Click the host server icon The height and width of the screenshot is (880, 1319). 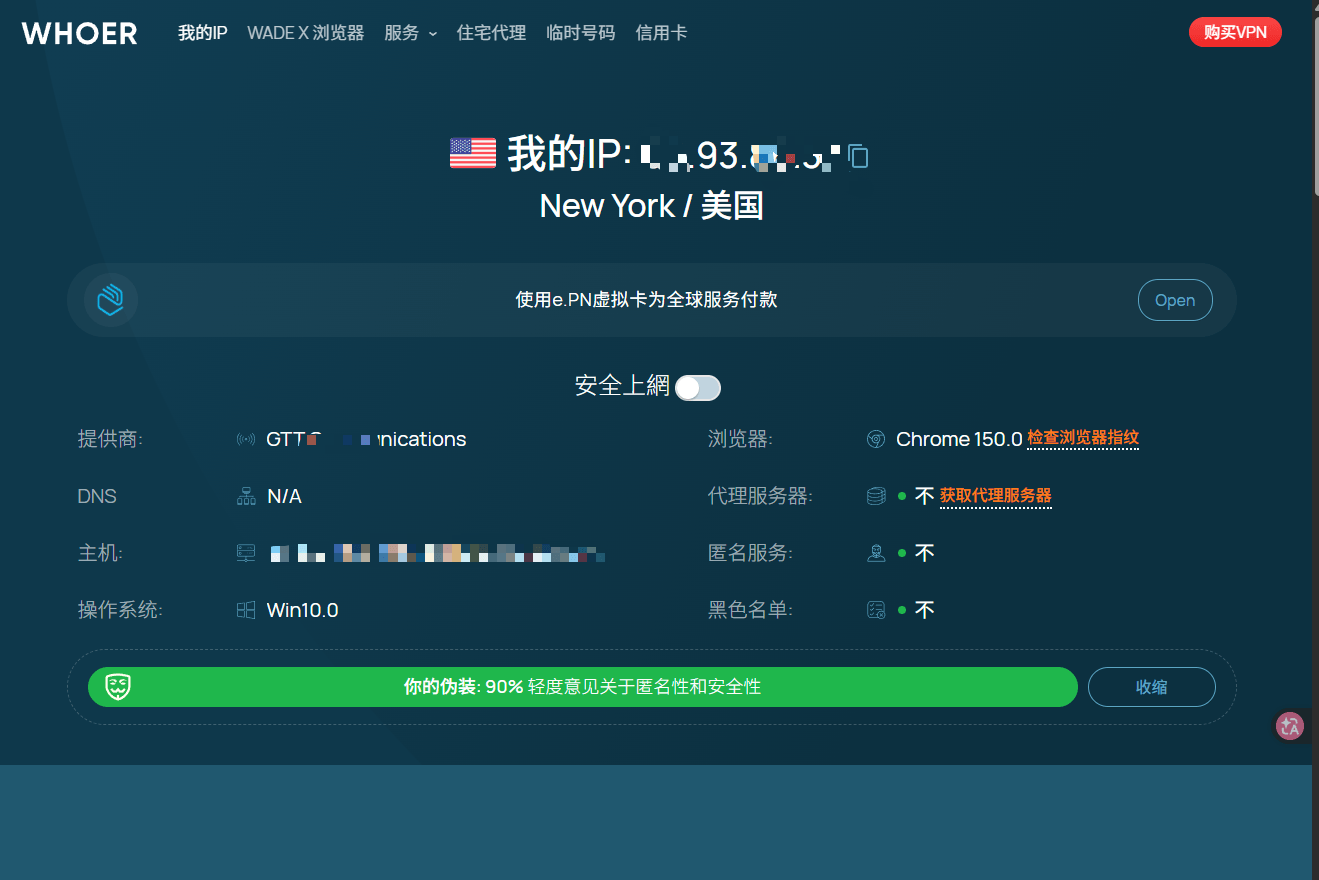point(246,553)
